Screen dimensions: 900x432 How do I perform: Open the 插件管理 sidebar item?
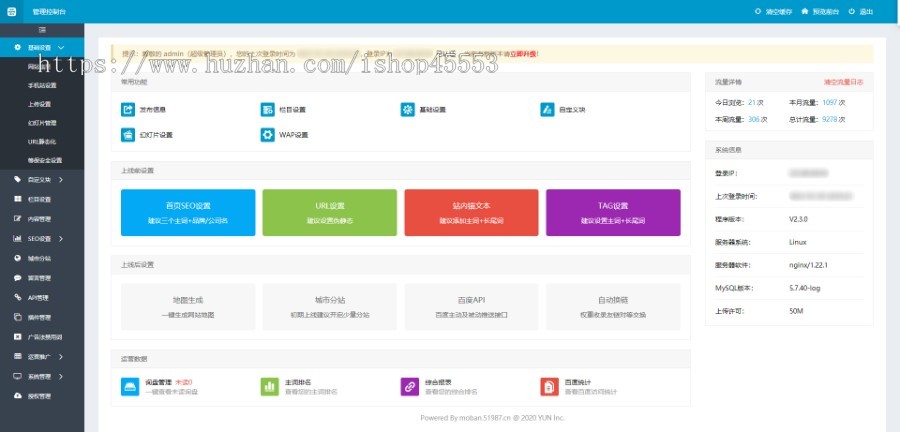pos(42,317)
